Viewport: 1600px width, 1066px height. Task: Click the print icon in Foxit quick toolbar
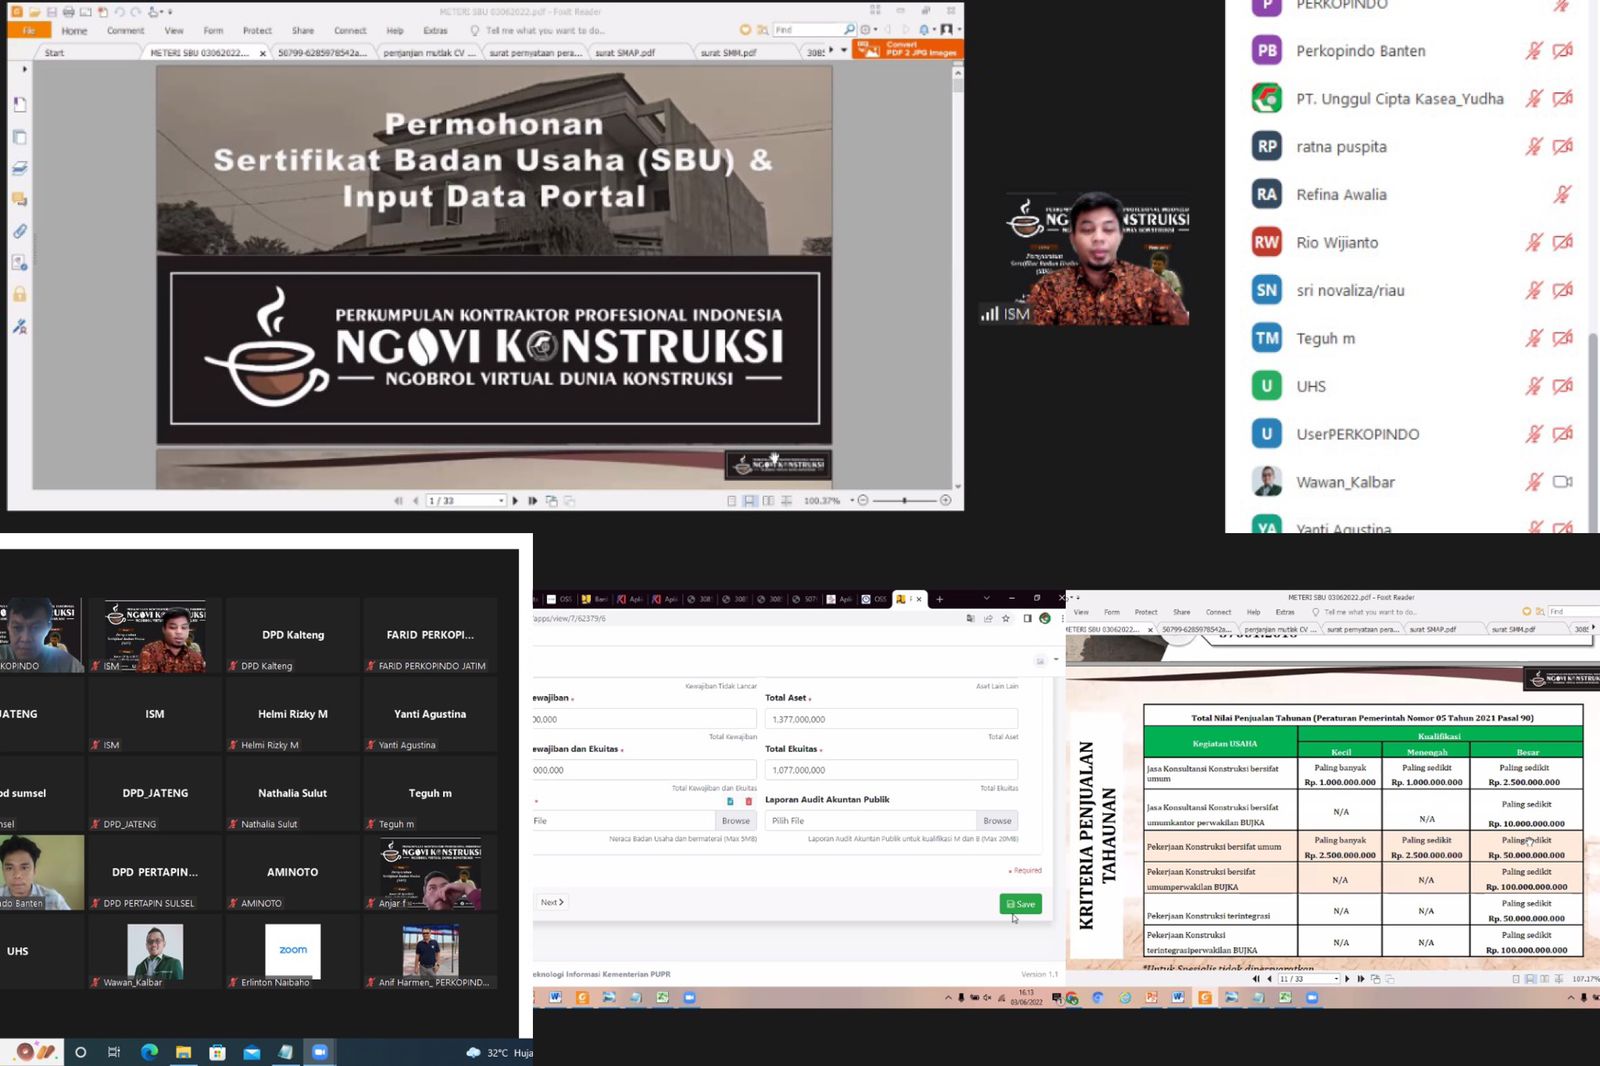coord(68,12)
